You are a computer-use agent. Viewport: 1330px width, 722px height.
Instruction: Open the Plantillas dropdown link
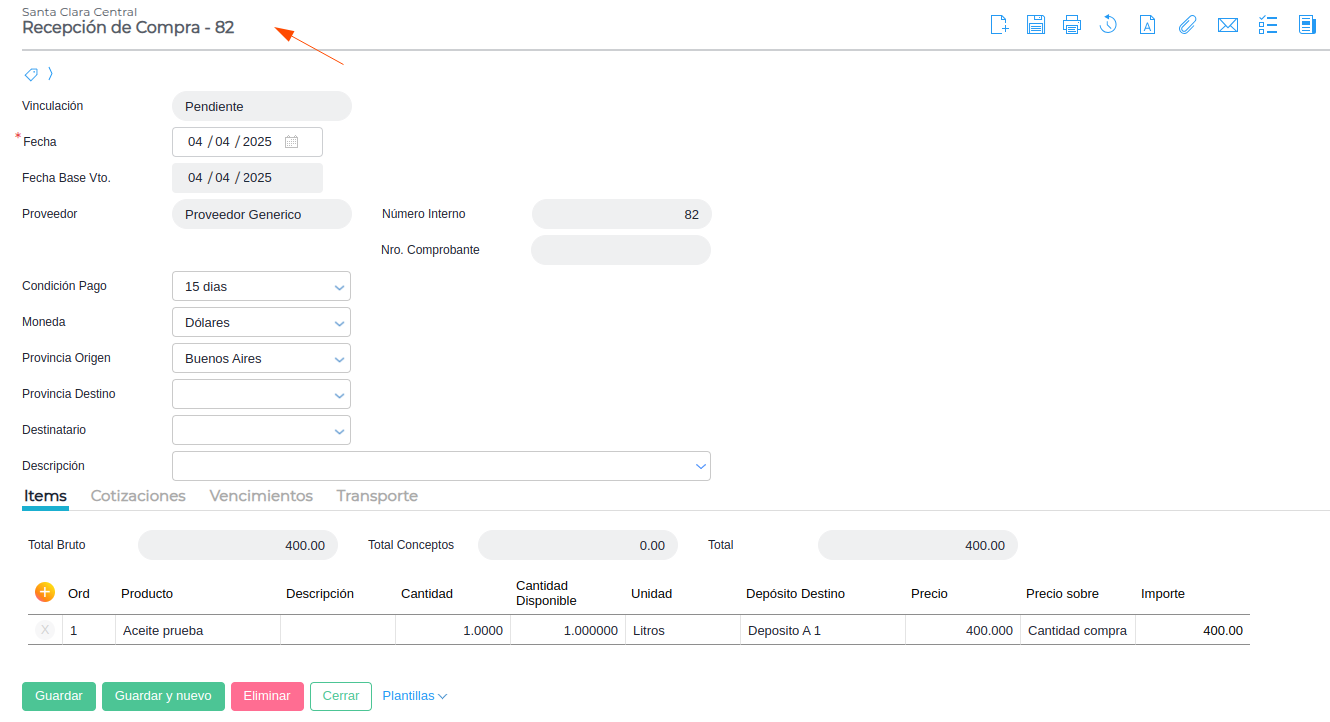(414, 696)
